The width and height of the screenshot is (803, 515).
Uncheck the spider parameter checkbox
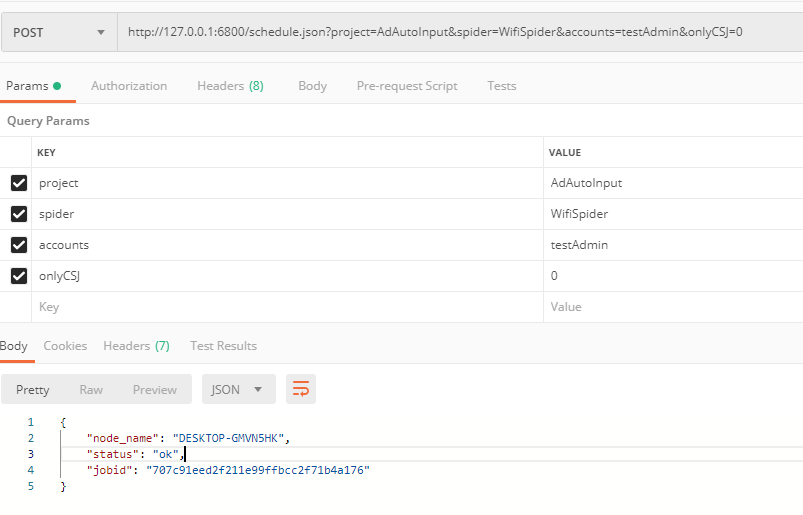[x=18, y=214]
